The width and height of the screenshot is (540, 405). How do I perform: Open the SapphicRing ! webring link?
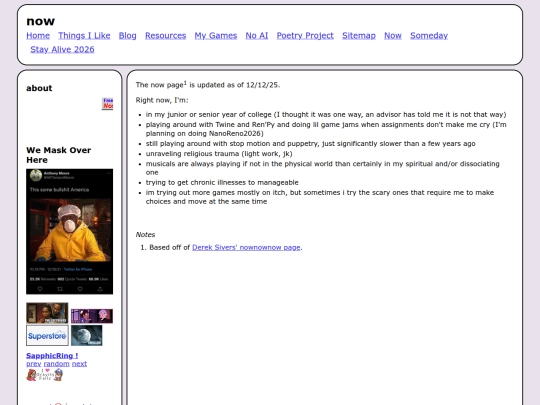pos(52,355)
